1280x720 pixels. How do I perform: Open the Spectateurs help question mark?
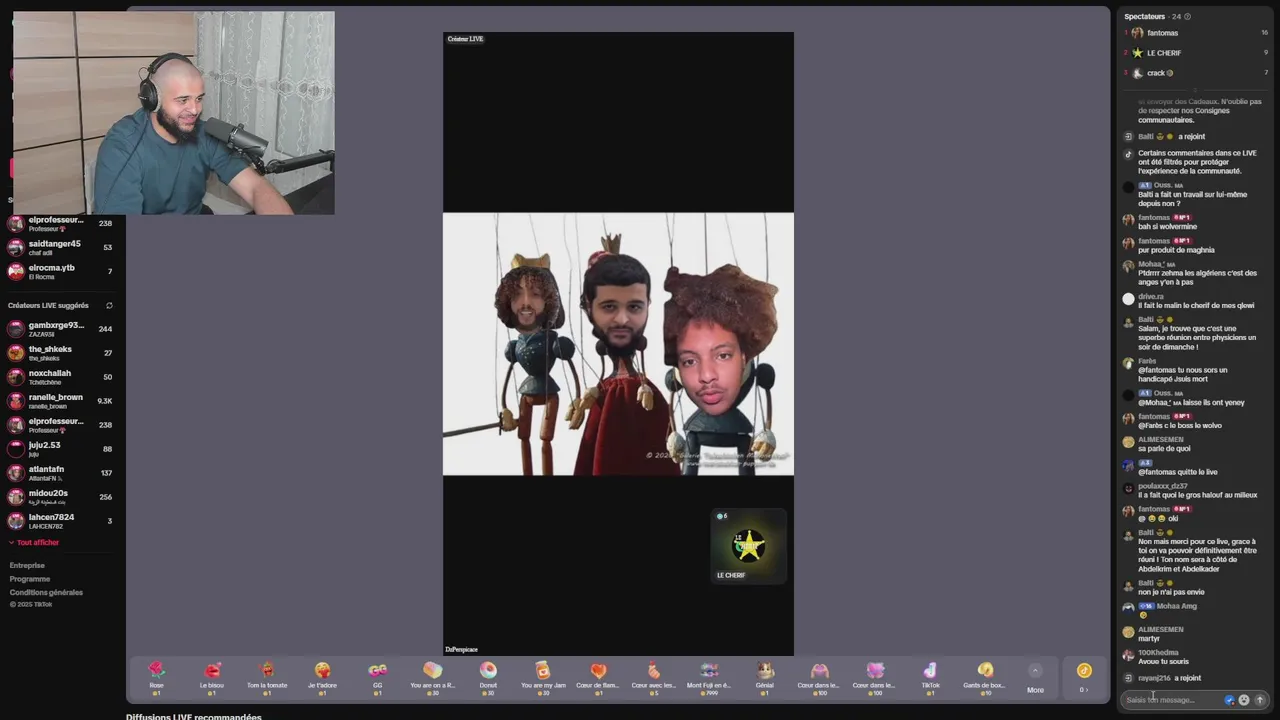1187,17
